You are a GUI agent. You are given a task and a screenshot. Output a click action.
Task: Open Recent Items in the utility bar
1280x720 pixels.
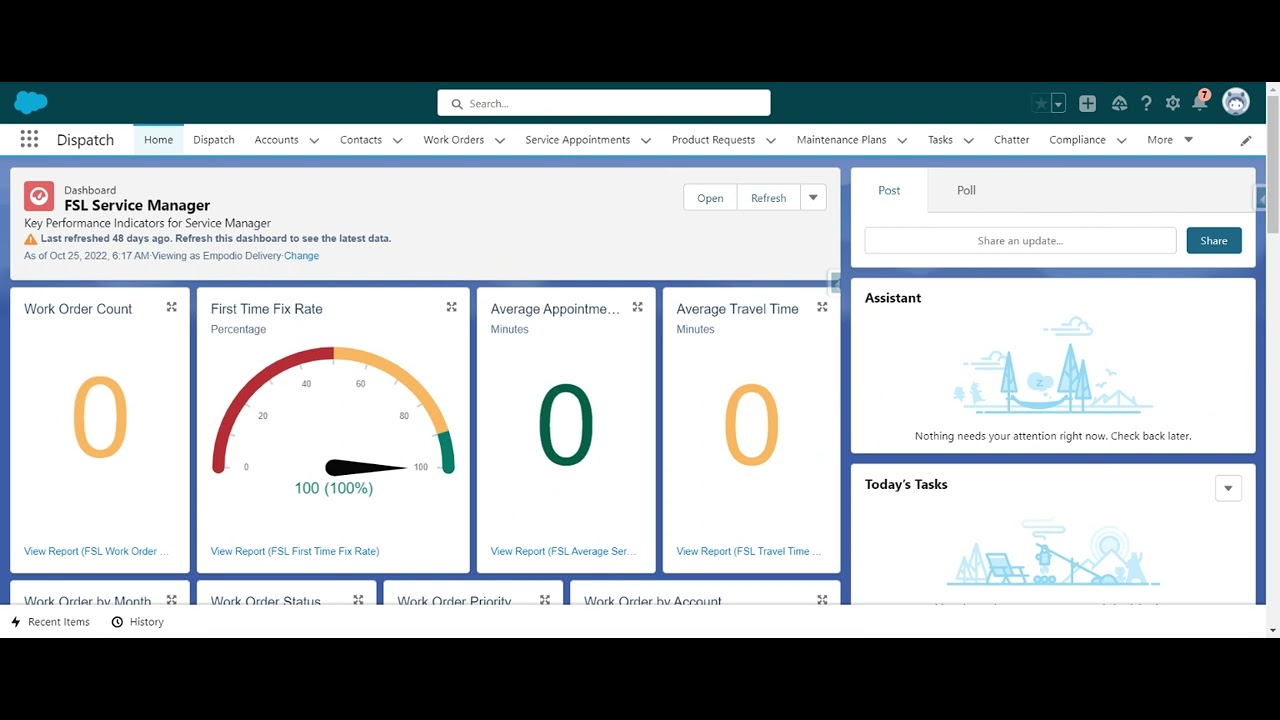50,622
